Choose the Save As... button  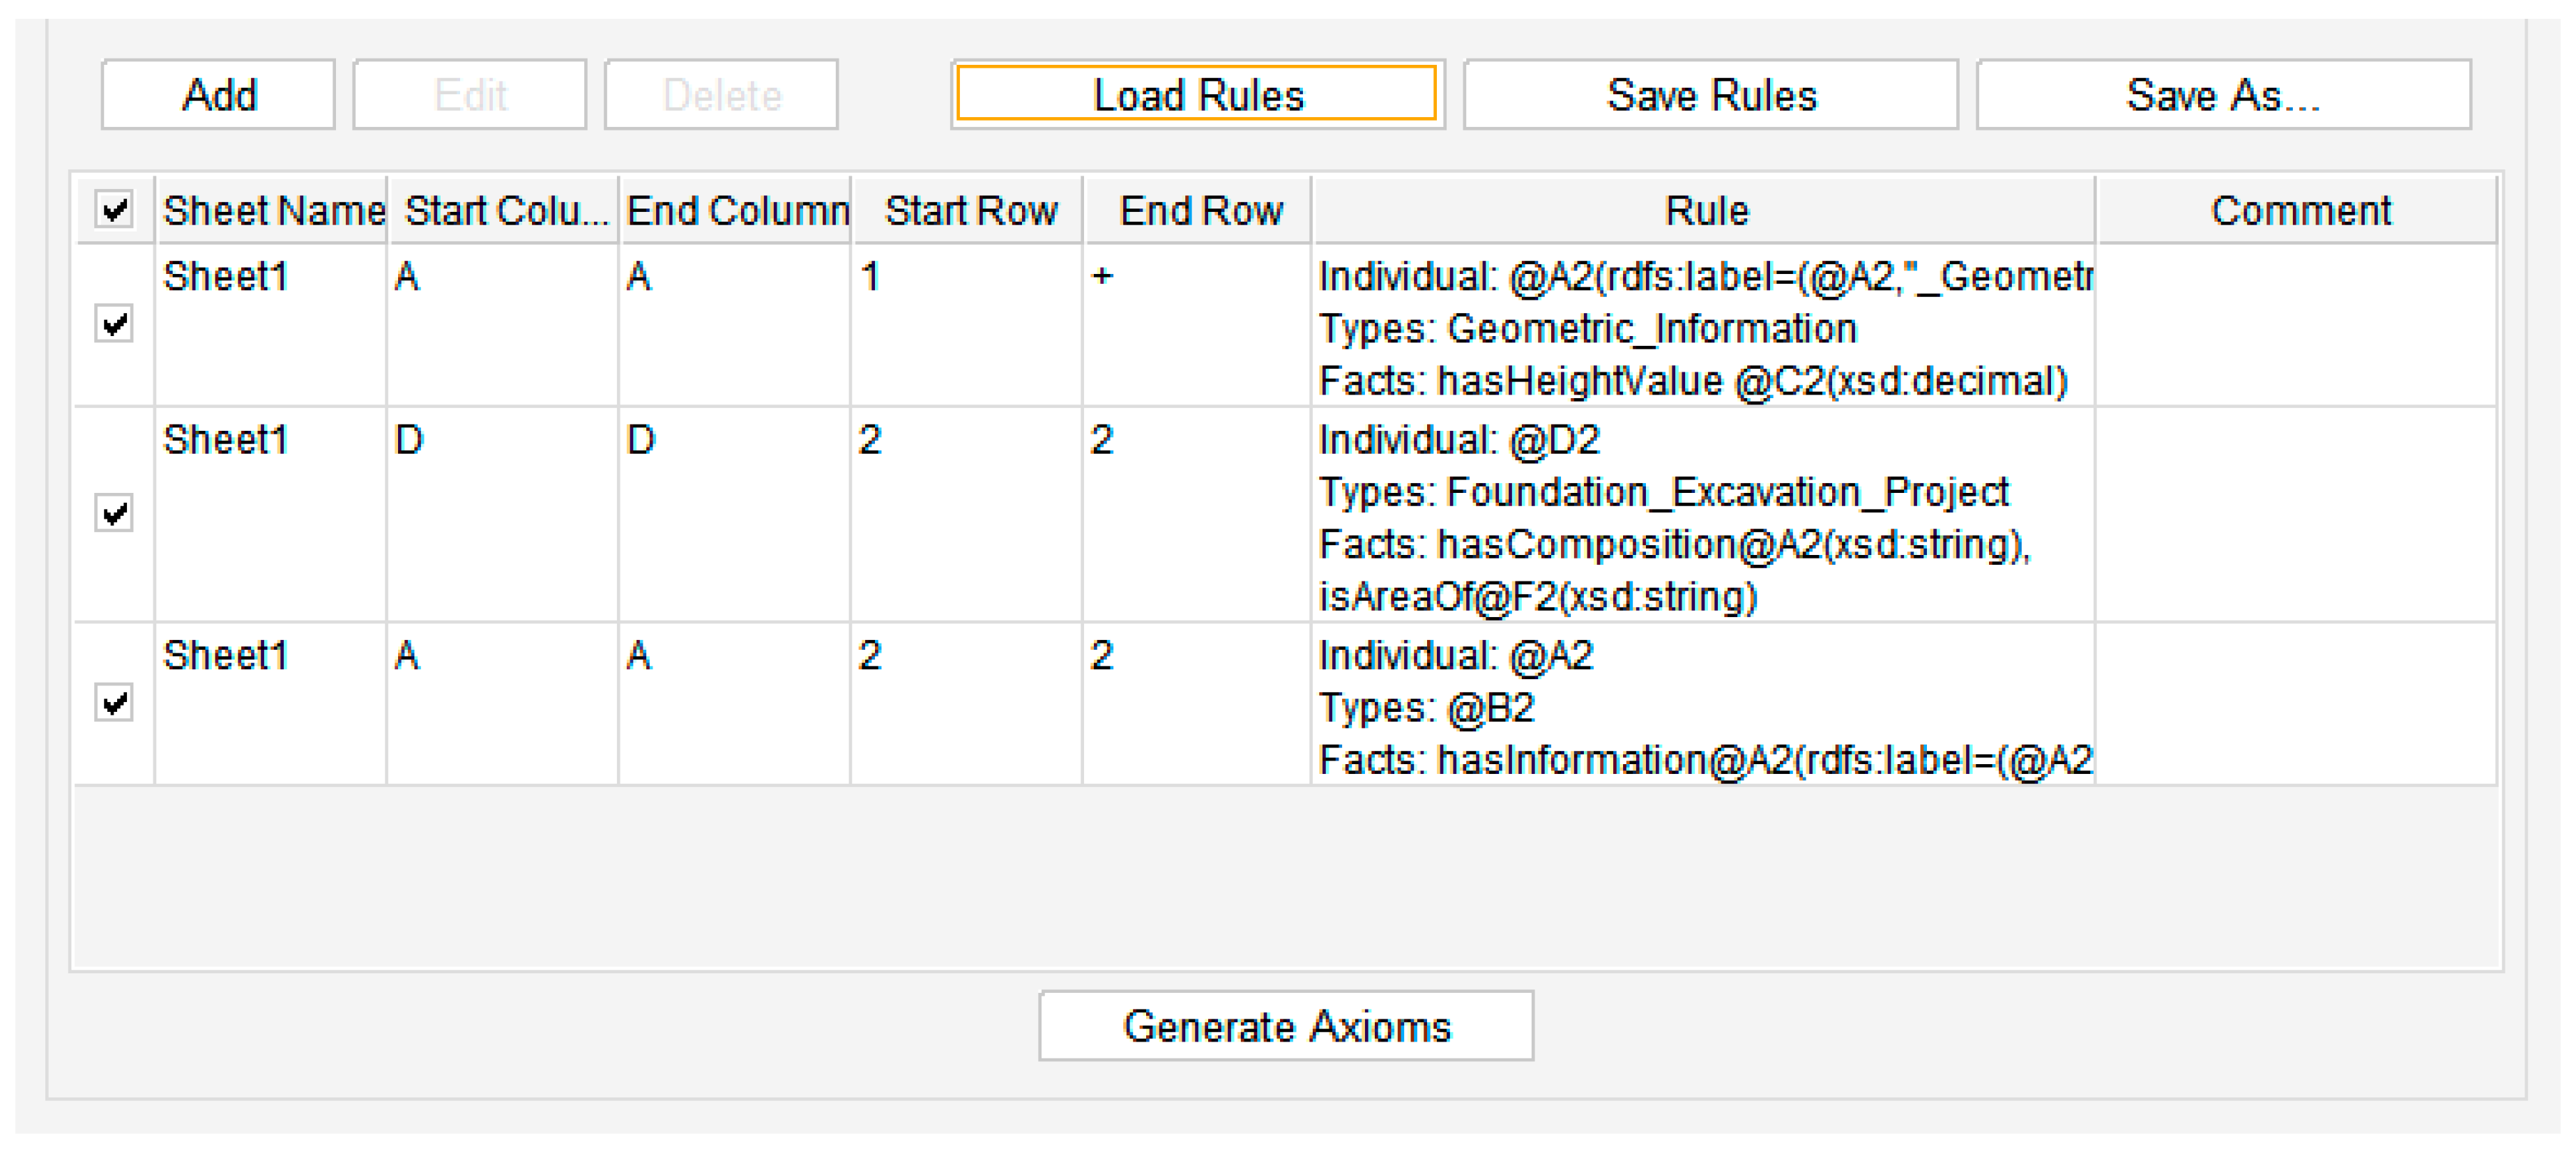coord(2223,95)
